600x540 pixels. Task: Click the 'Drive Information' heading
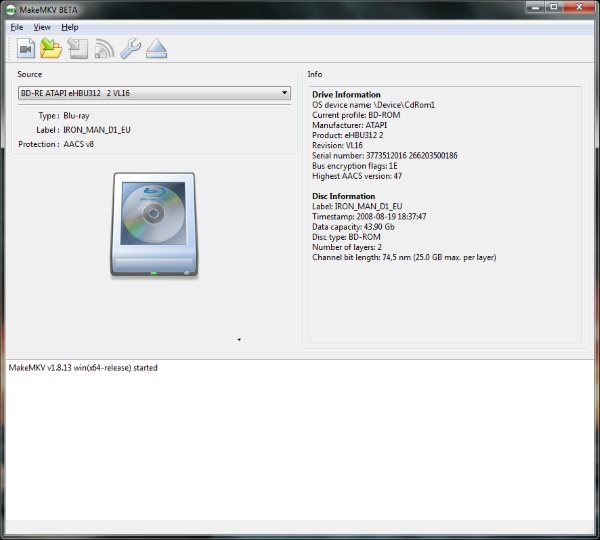coord(346,95)
